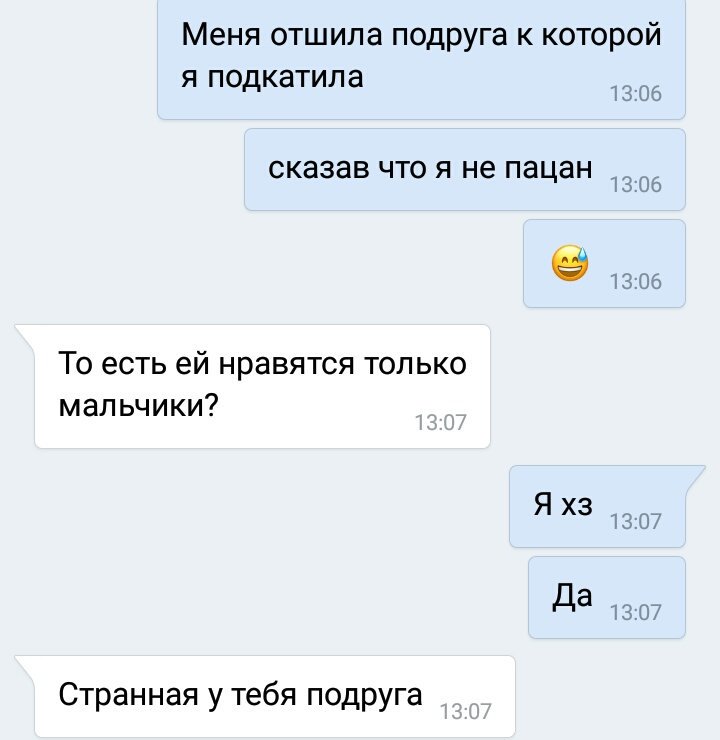Select the message 'Меня отшила подруга к которой я подкатила'
This screenshot has height=740, width=720.
421,57
